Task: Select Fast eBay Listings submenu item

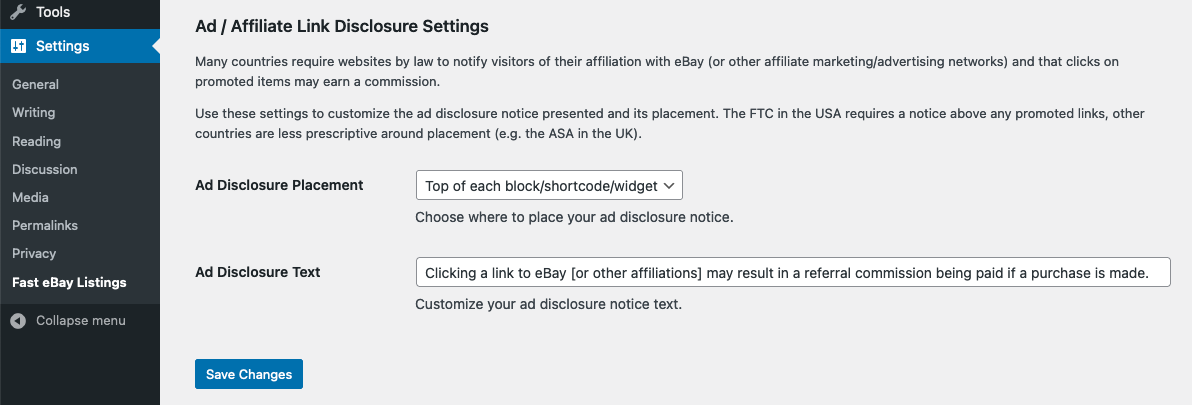Action: pyautogui.click(x=69, y=283)
